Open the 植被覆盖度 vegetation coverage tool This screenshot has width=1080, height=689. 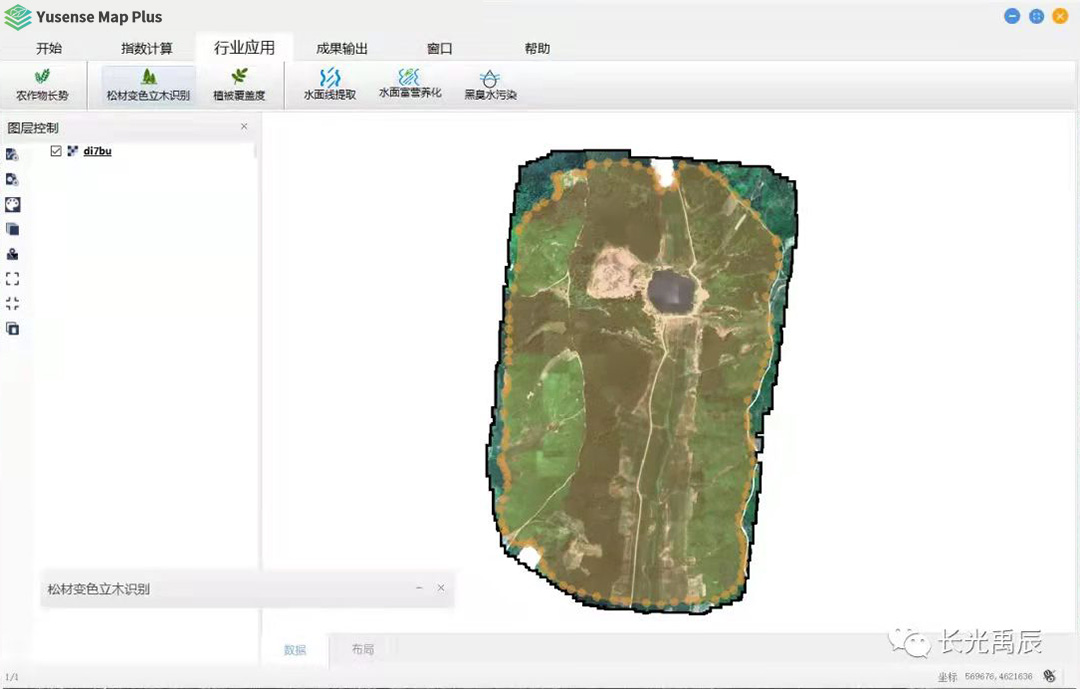click(x=239, y=85)
